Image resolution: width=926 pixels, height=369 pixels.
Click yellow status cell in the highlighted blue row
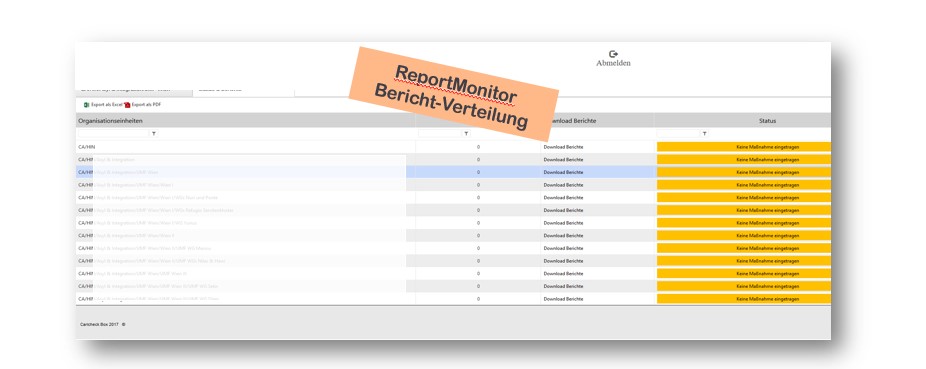744,172
